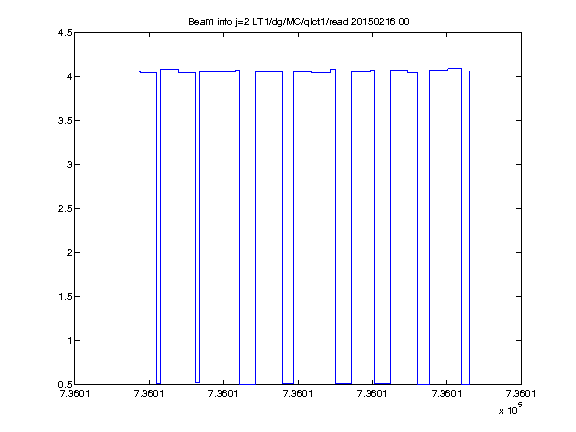Viewport: 576px width, 432px height.
Task: Click the y-axis label 1
Action: [x=69, y=341]
